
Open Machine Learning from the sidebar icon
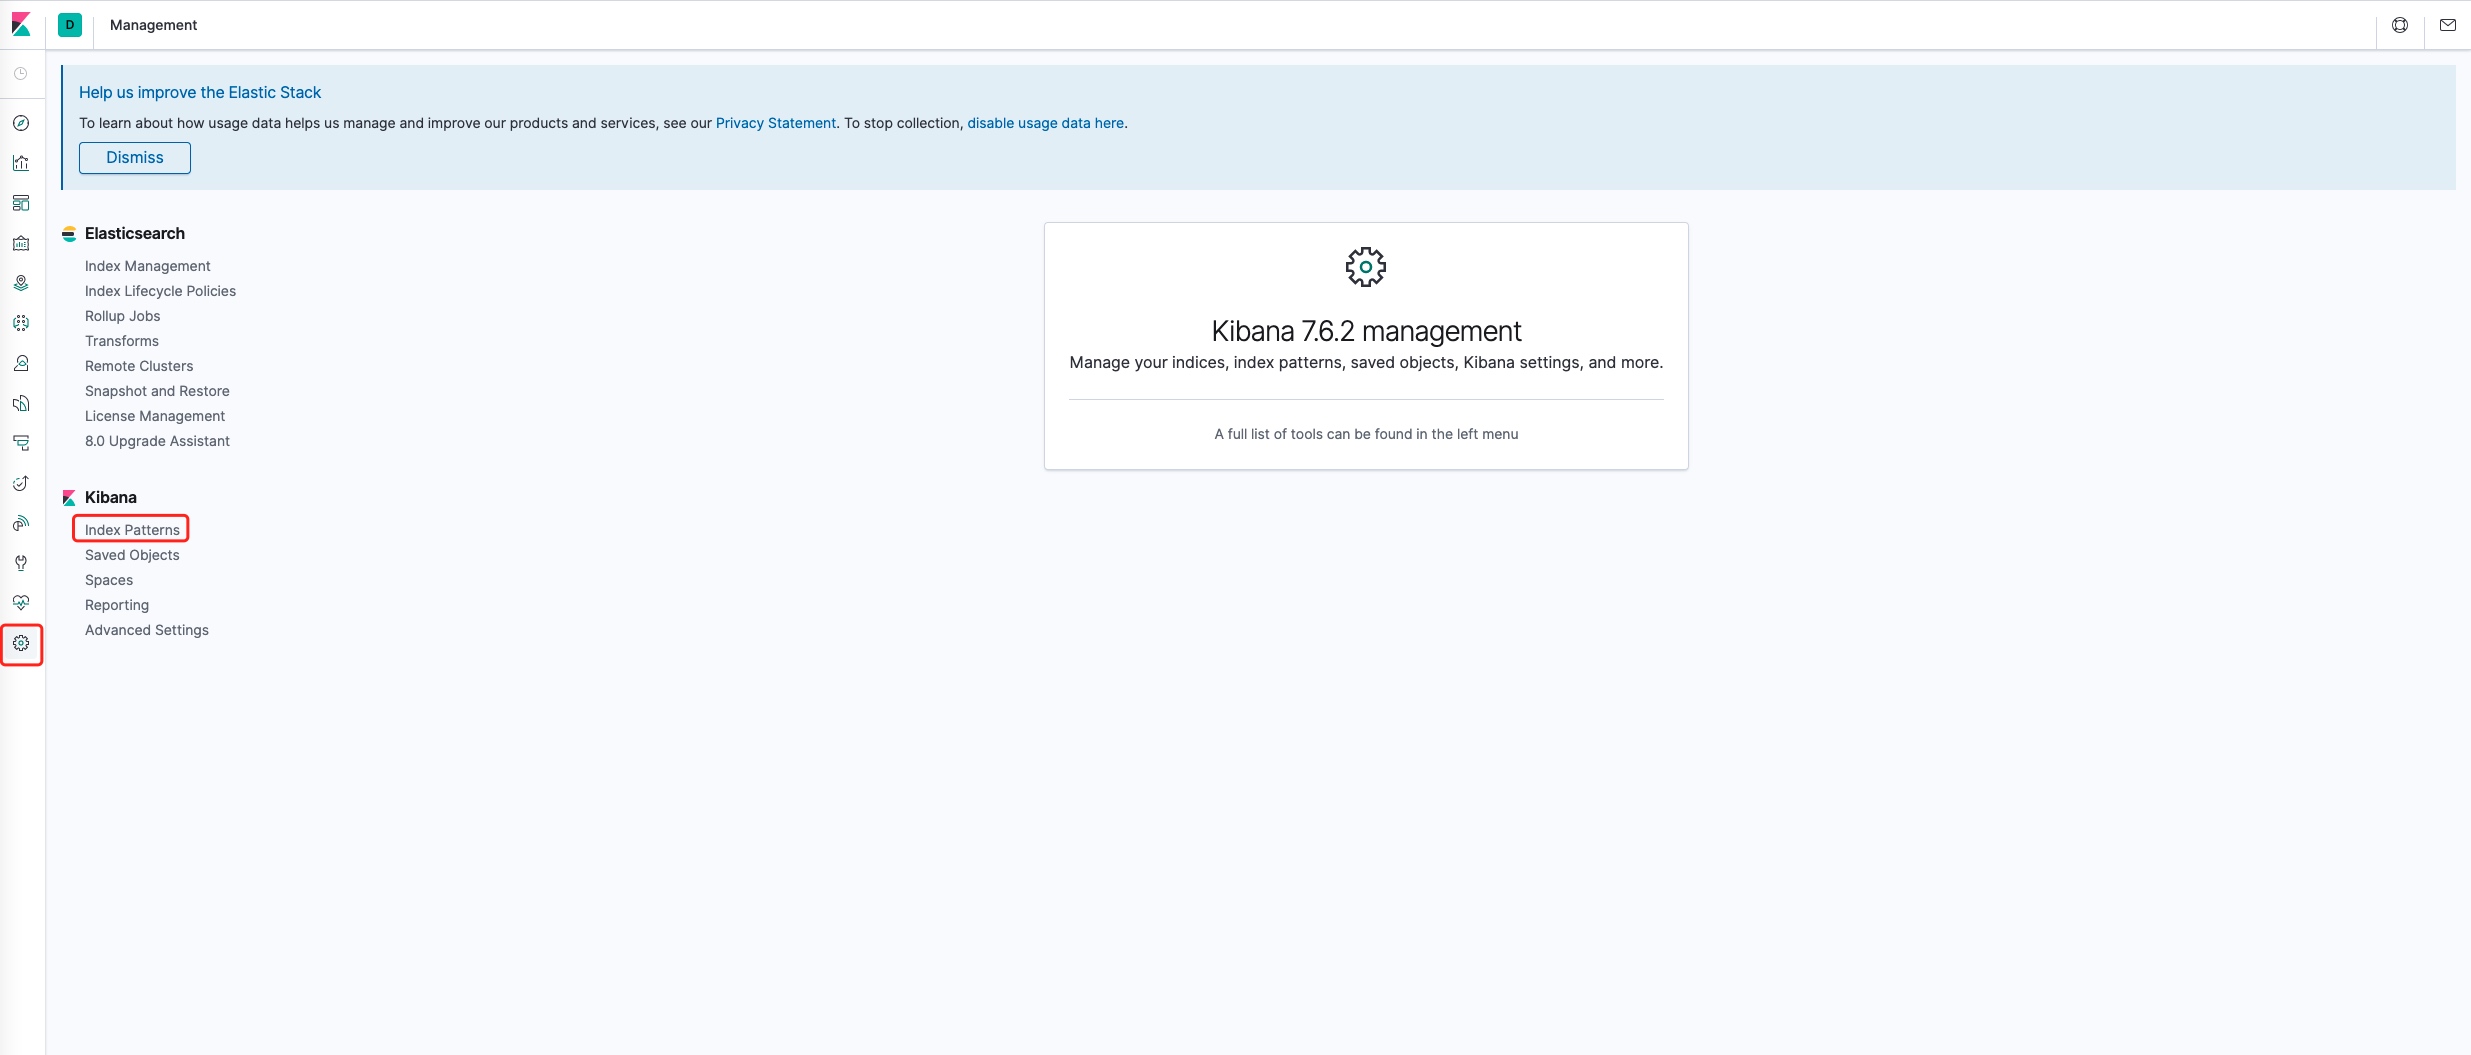(x=21, y=323)
